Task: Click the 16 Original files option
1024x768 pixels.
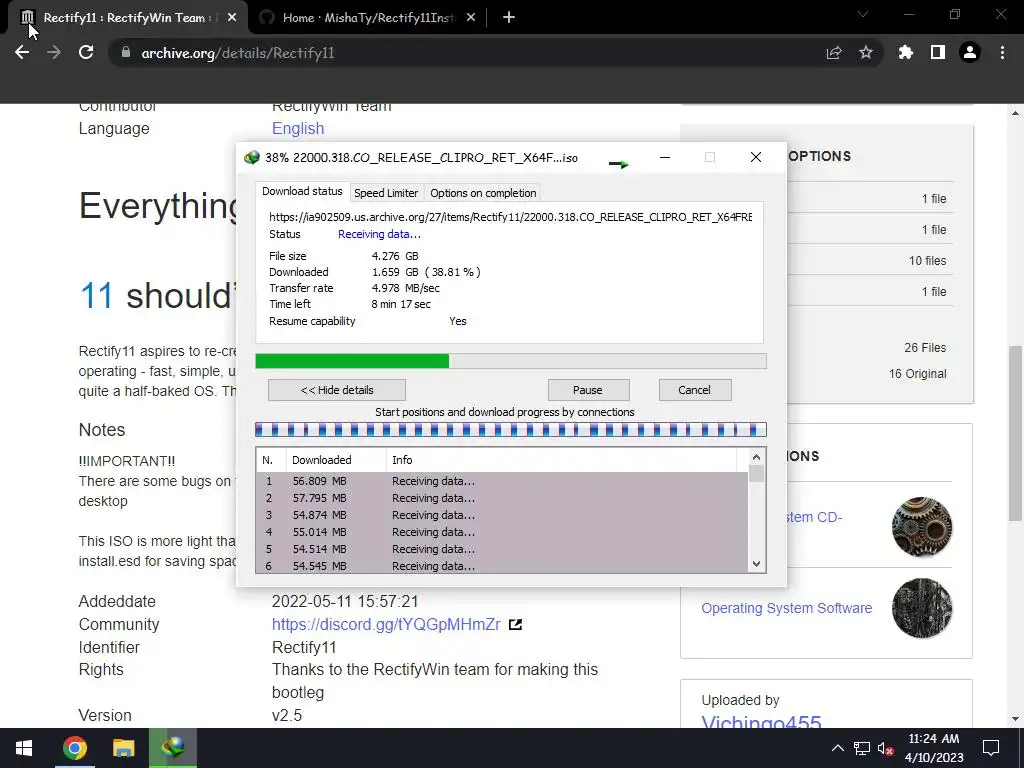Action: 917,374
